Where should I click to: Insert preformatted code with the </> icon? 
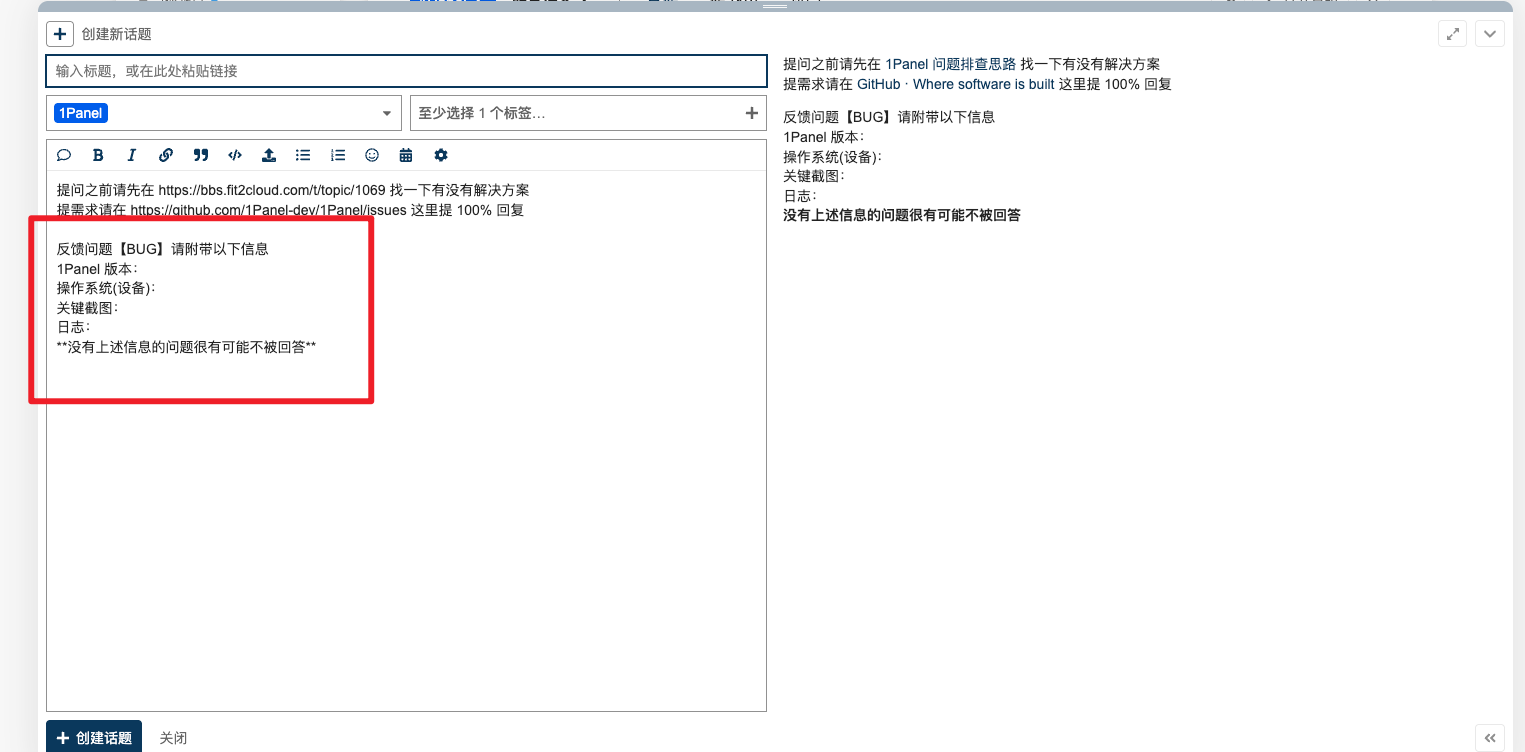[x=235, y=155]
